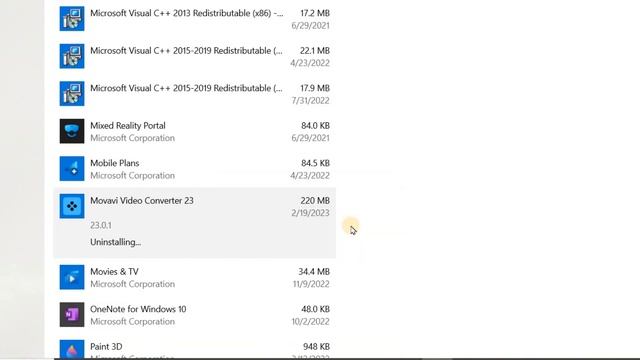Image resolution: width=640 pixels, height=360 pixels.
Task: Select the Movies & TV app name
Action: click(x=114, y=272)
